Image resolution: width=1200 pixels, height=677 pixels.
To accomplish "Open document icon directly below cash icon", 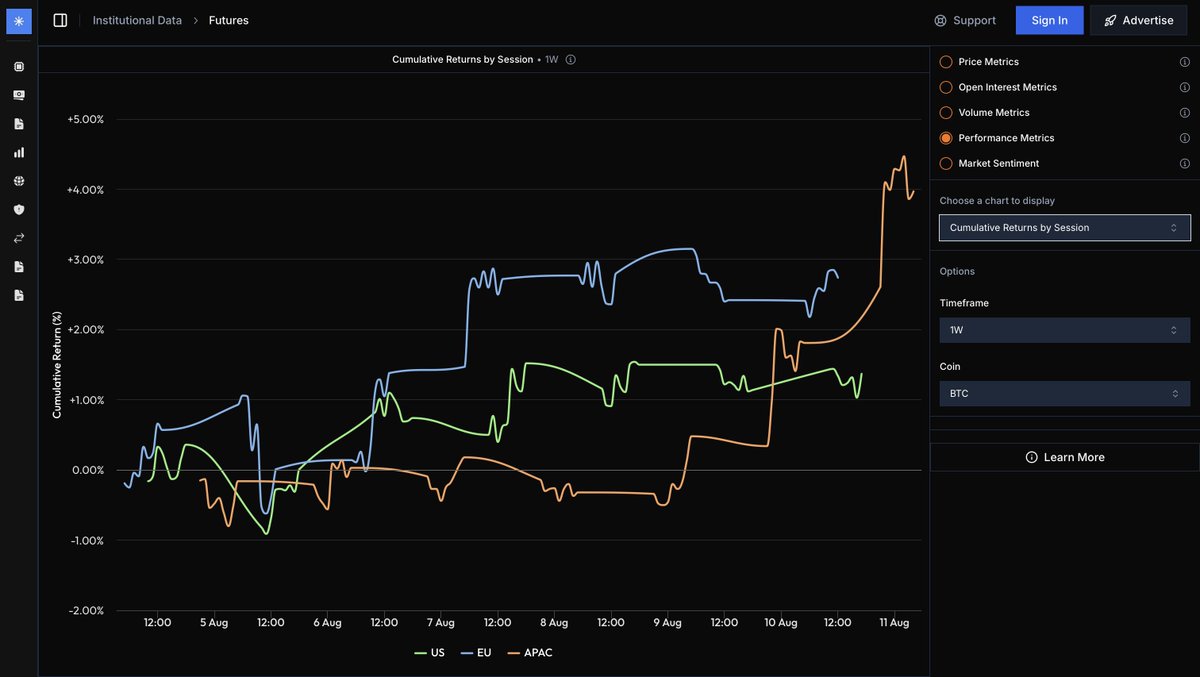I will [19, 124].
